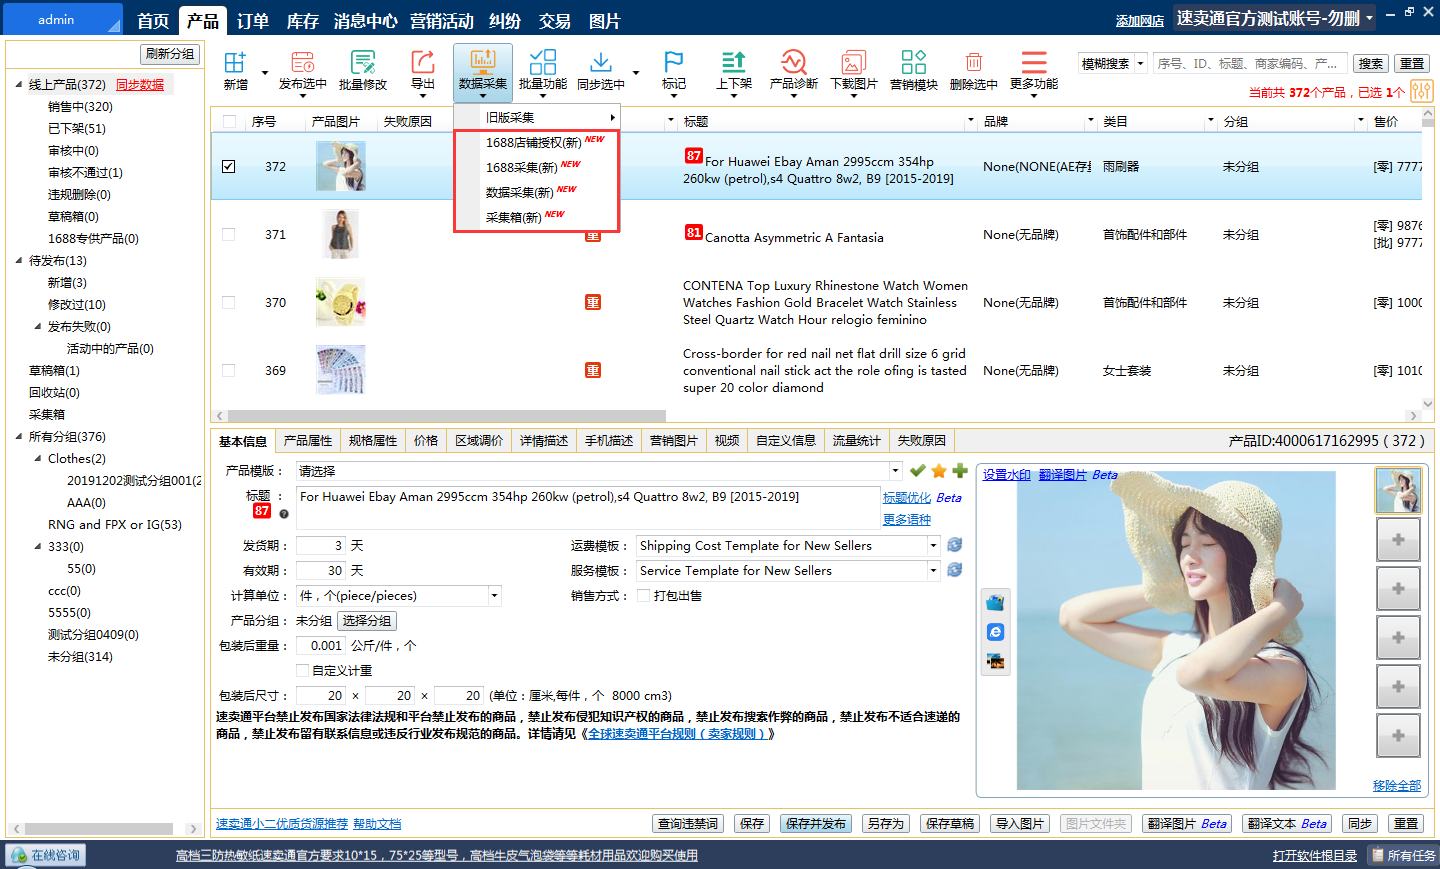Click the 标记 flag icon
Screen dimensions: 1440x869
tap(674, 62)
